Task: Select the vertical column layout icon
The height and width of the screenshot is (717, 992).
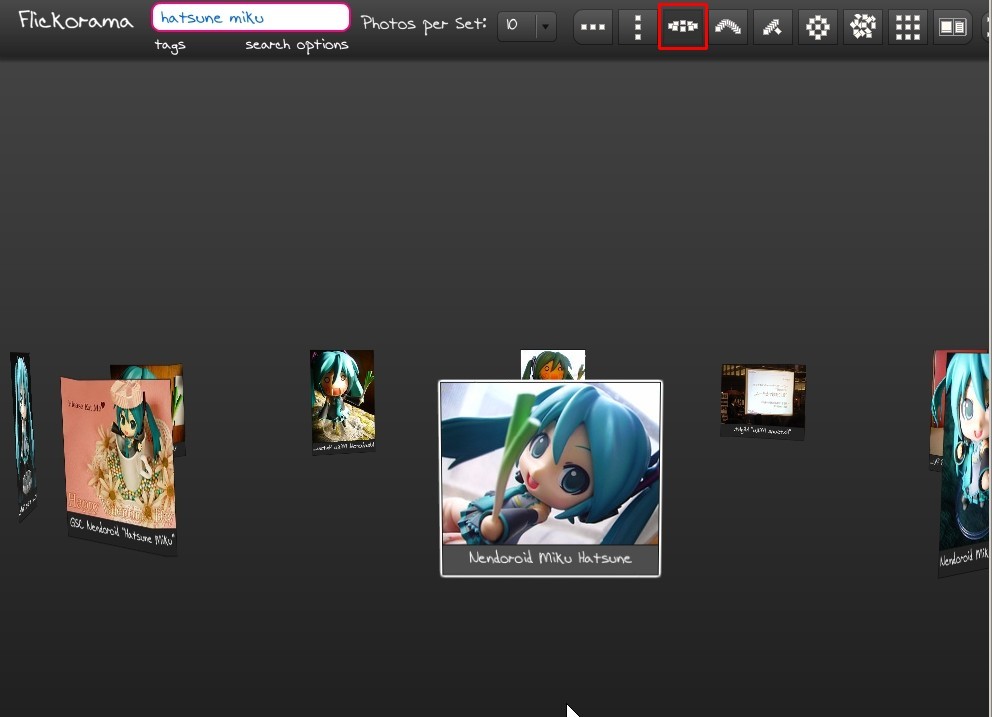Action: point(638,27)
